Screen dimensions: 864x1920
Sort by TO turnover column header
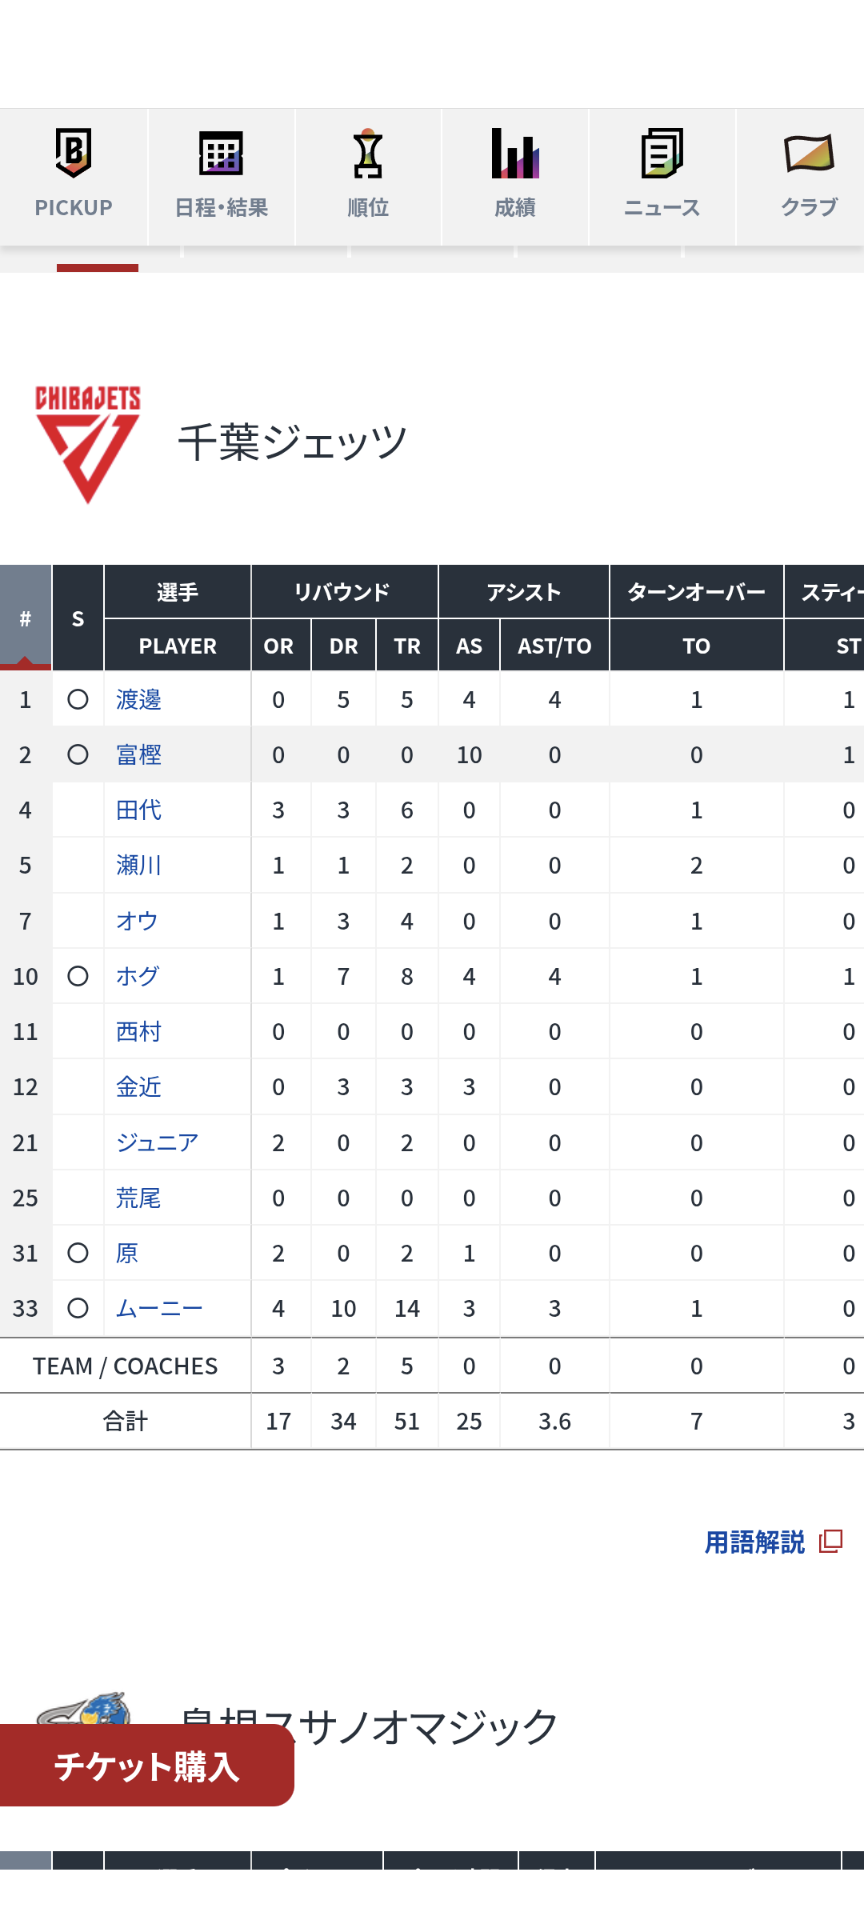(x=697, y=646)
